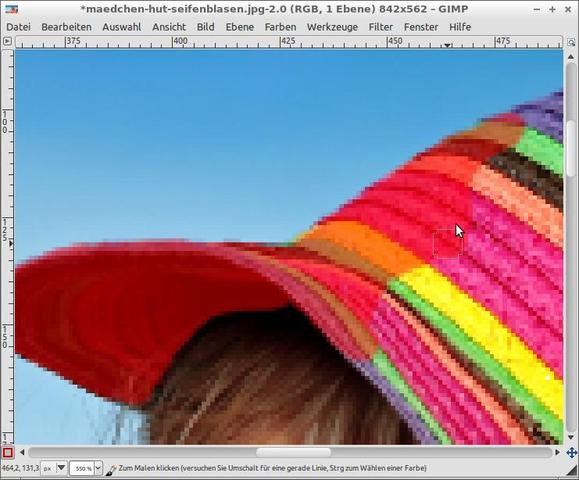Open the Hilfe menu
Image resolution: width=579 pixels, height=480 pixels.
point(460,27)
